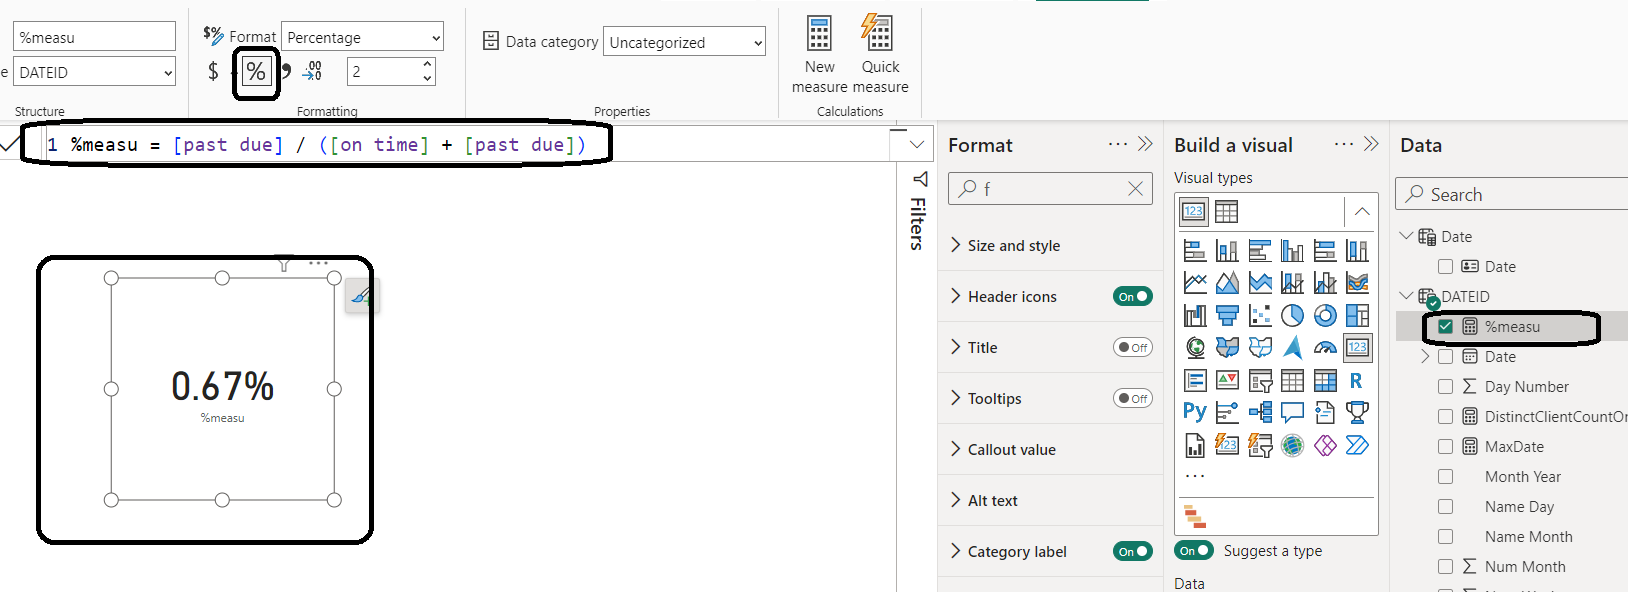Screen dimensions: 1628x592
Task: Open Quick measure dialog
Action: pos(880,55)
